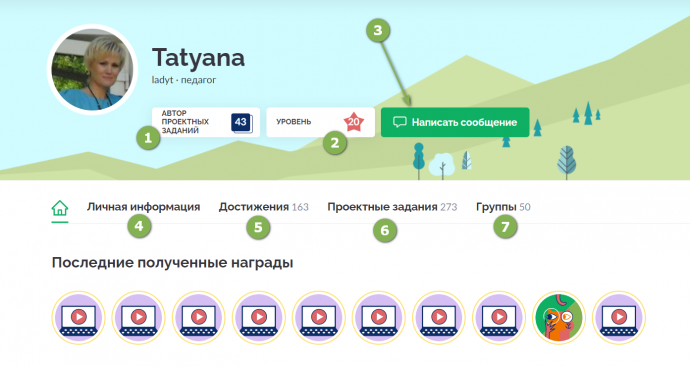
Task: Switch to the Личная информация tab
Action: (143, 207)
